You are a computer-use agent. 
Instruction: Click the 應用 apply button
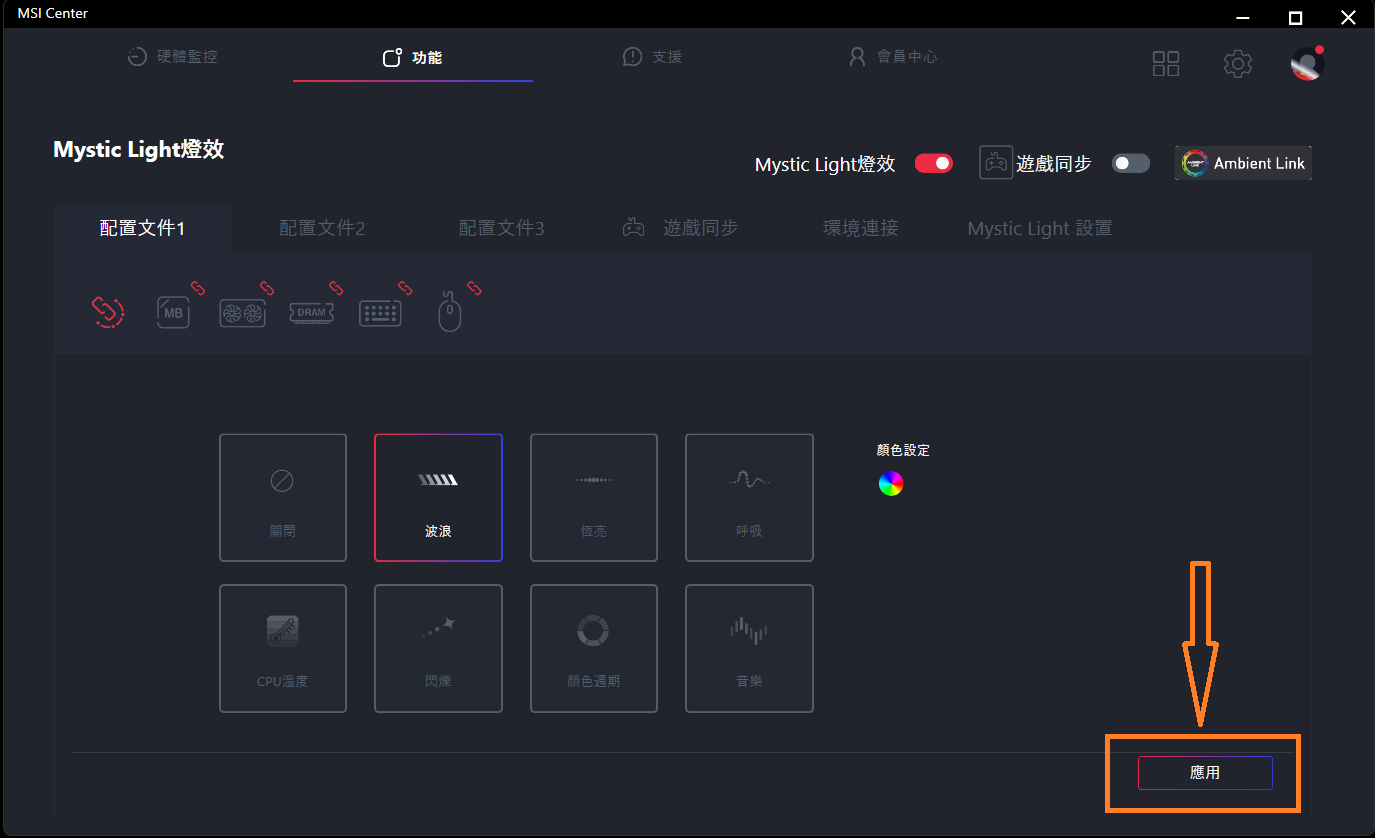tap(1205, 773)
